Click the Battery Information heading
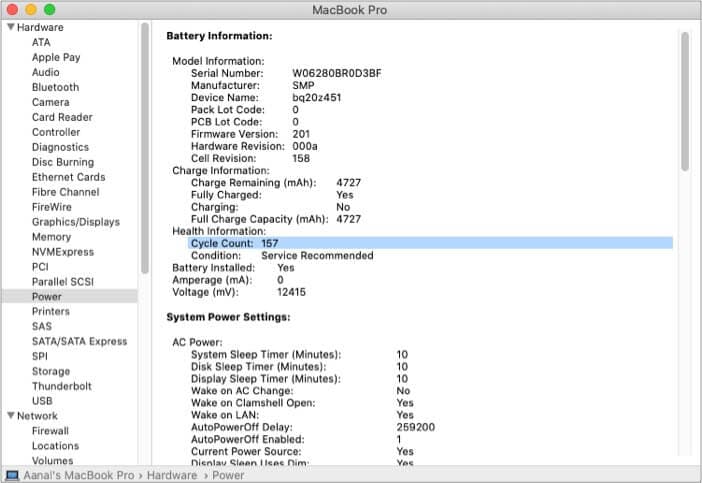702x483 pixels. tap(219, 36)
